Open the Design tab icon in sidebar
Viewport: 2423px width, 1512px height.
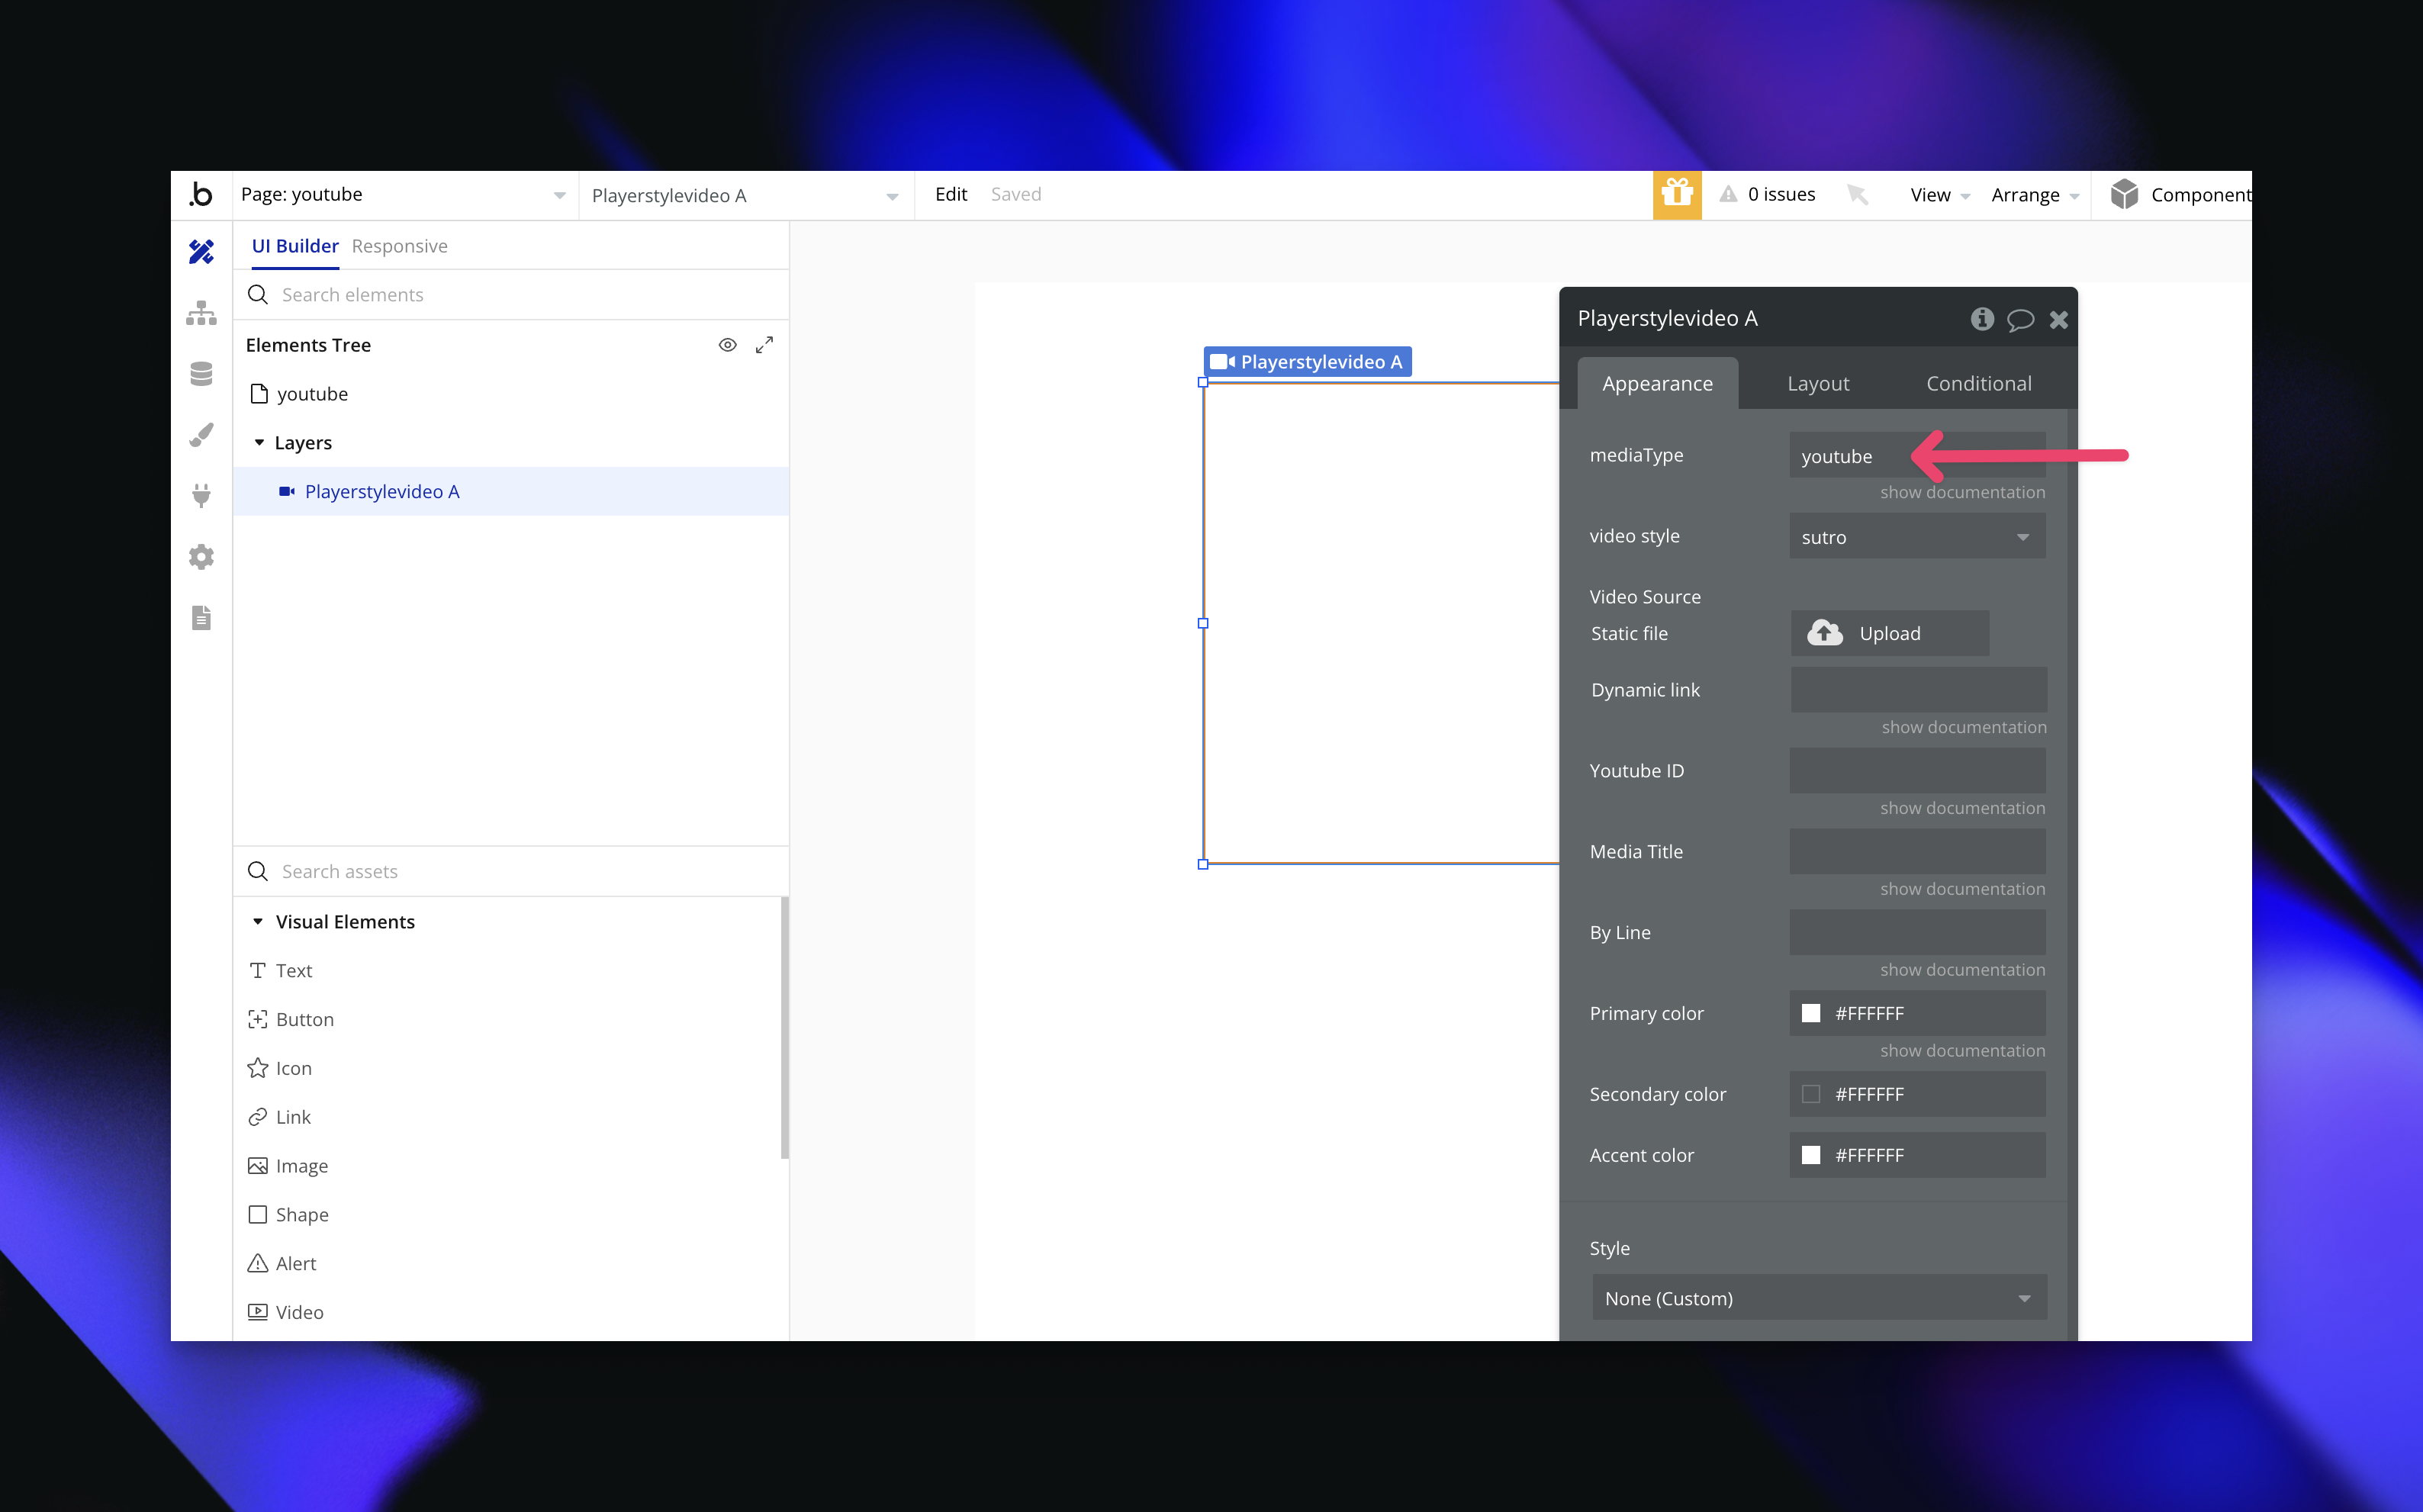201,251
